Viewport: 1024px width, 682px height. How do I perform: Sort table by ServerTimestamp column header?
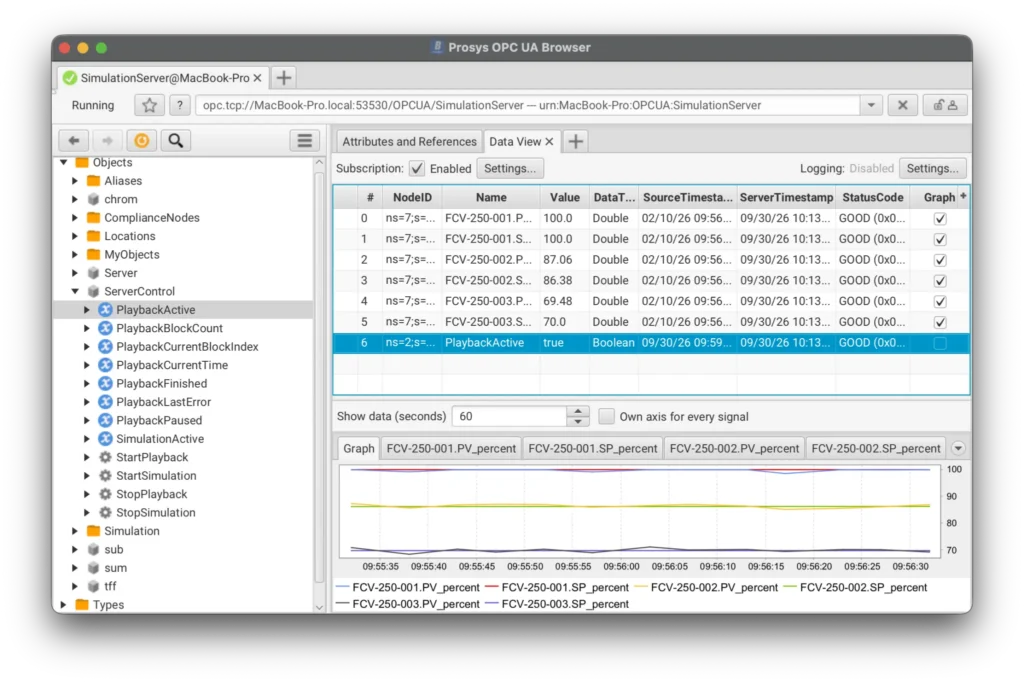(x=786, y=197)
